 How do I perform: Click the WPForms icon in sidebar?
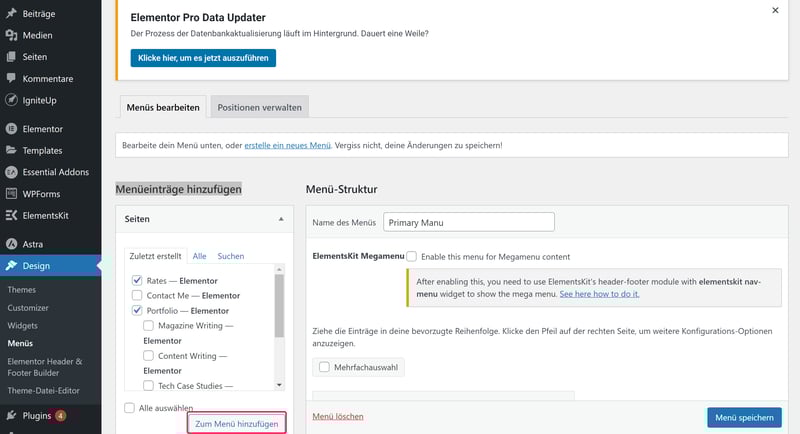click(11, 193)
